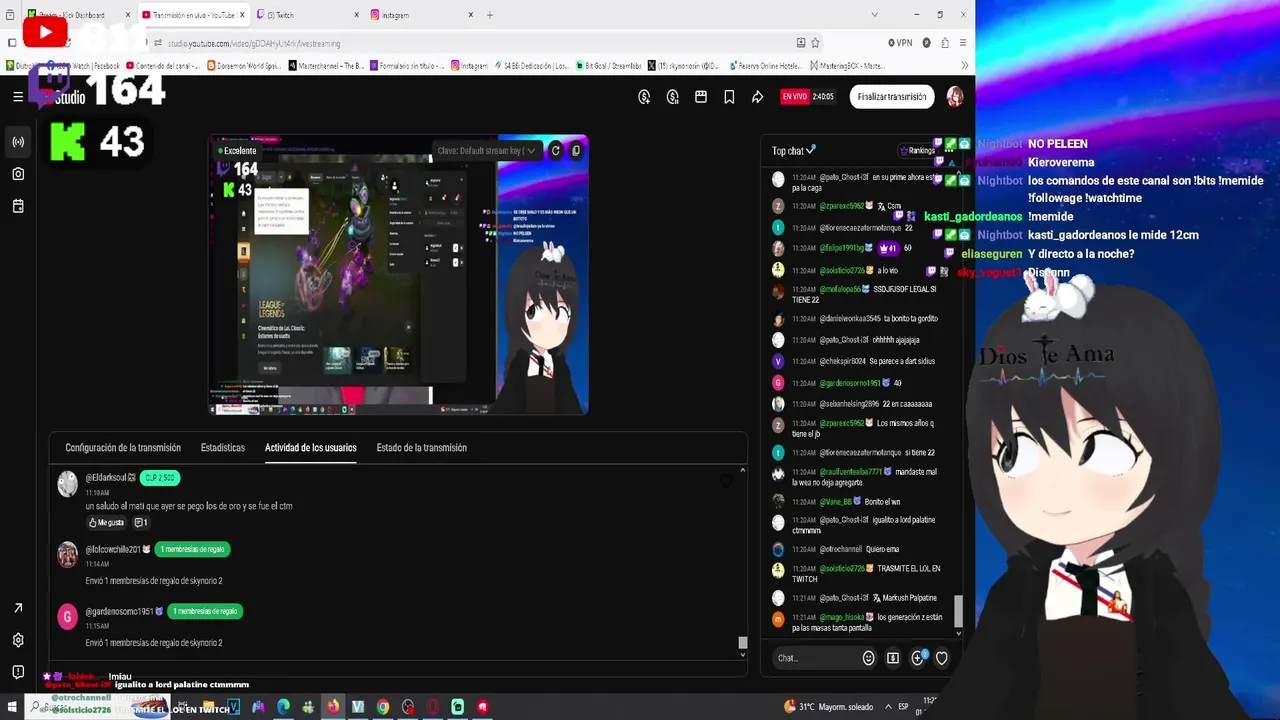The image size is (1280, 720).
Task: Click the user activity panel scrollbar
Action: [742, 643]
